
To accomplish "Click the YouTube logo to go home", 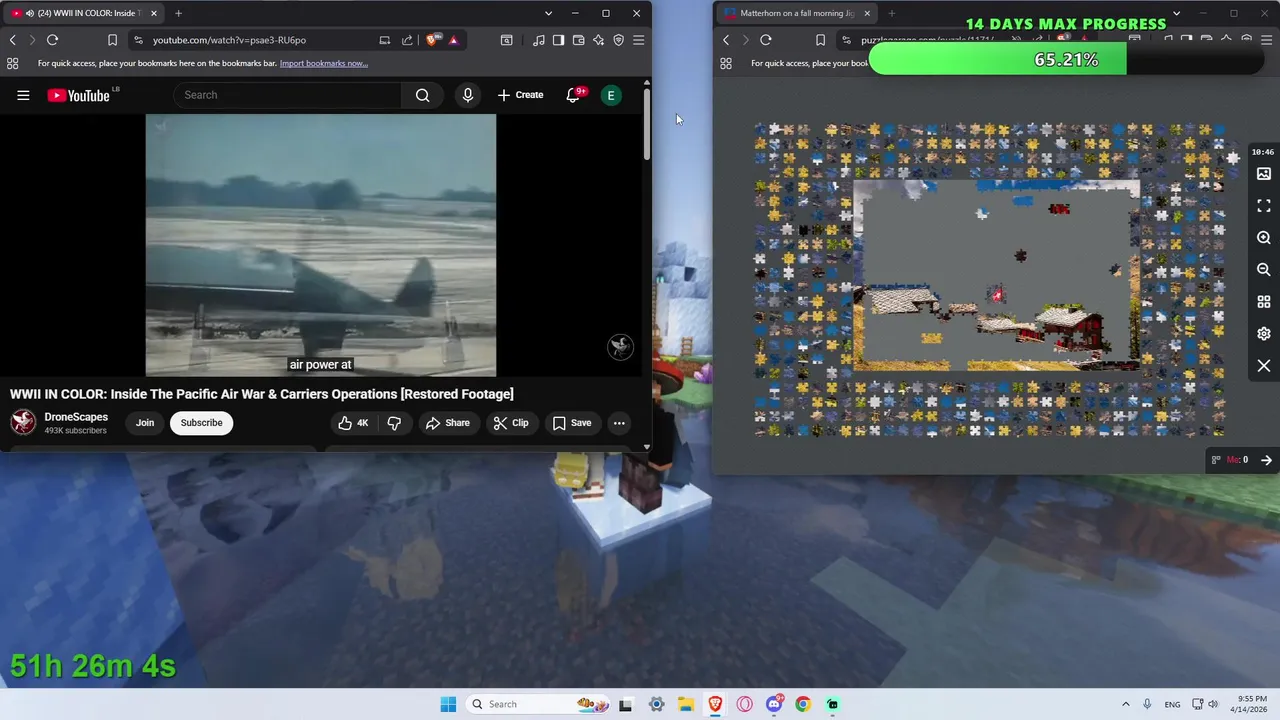I will click(78, 95).
